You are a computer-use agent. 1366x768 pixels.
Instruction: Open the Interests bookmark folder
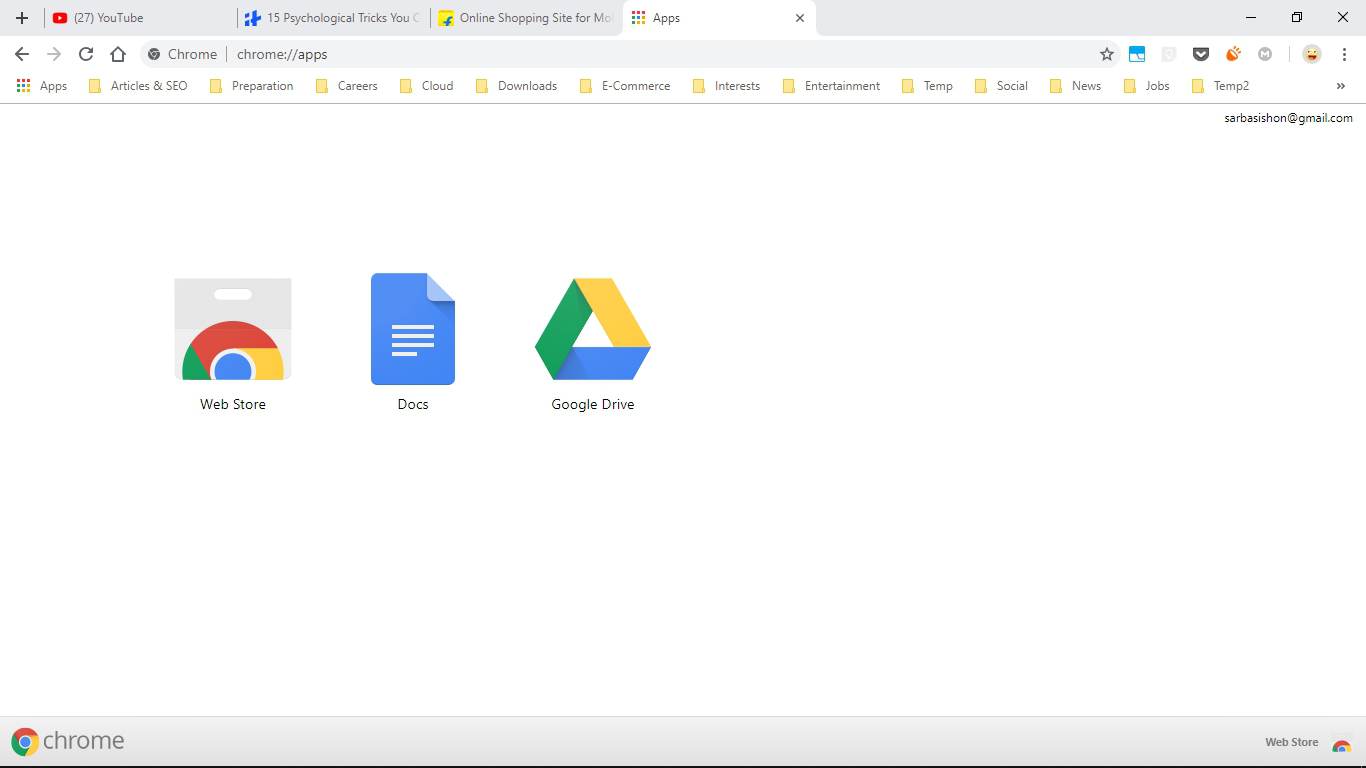(726, 86)
